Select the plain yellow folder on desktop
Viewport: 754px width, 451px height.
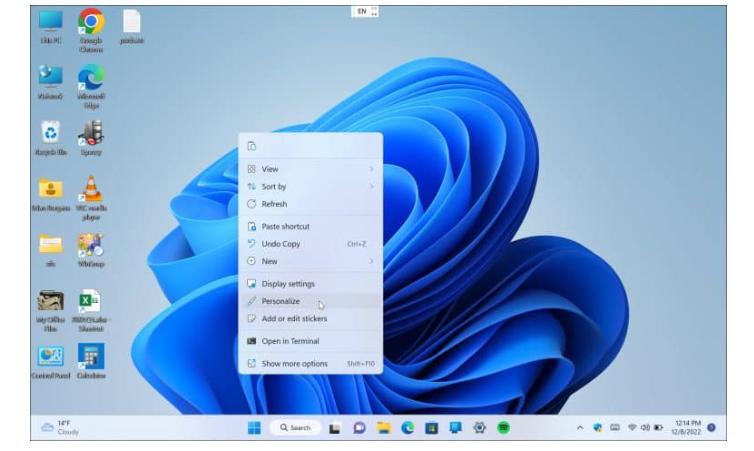coord(50,250)
